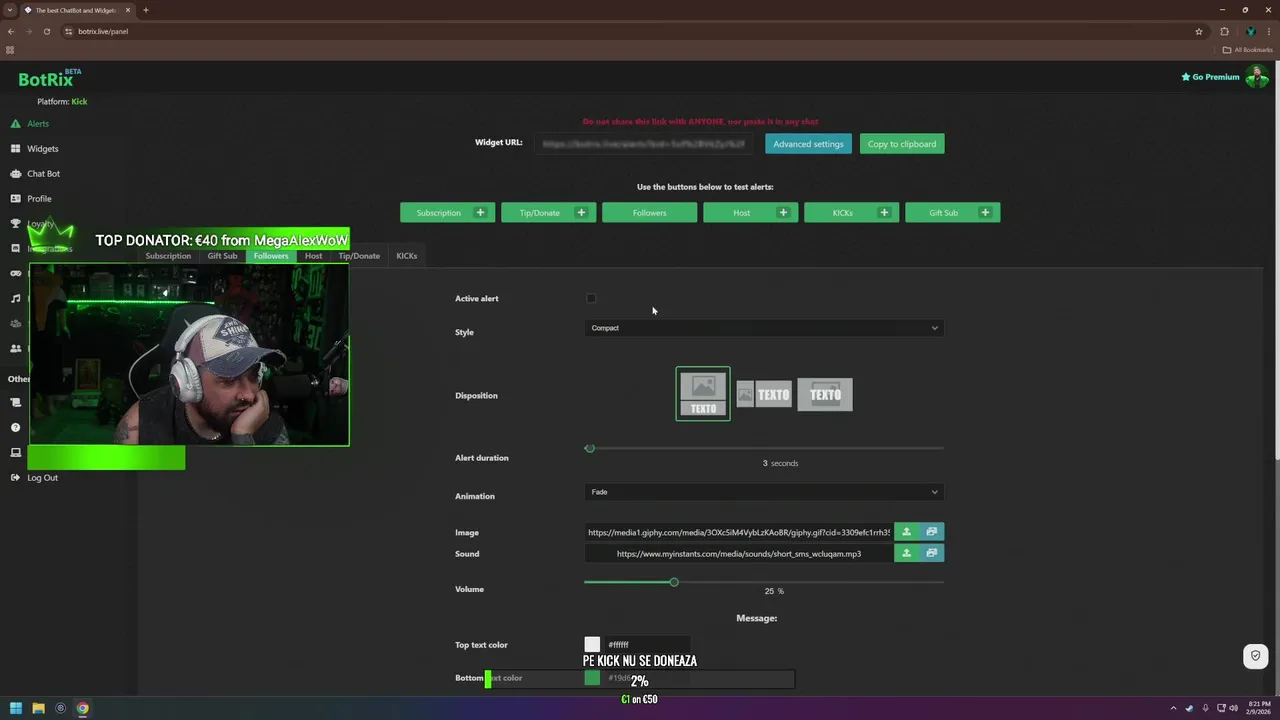
Task: Open the All Bookmarks folder
Action: [x=1247, y=50]
